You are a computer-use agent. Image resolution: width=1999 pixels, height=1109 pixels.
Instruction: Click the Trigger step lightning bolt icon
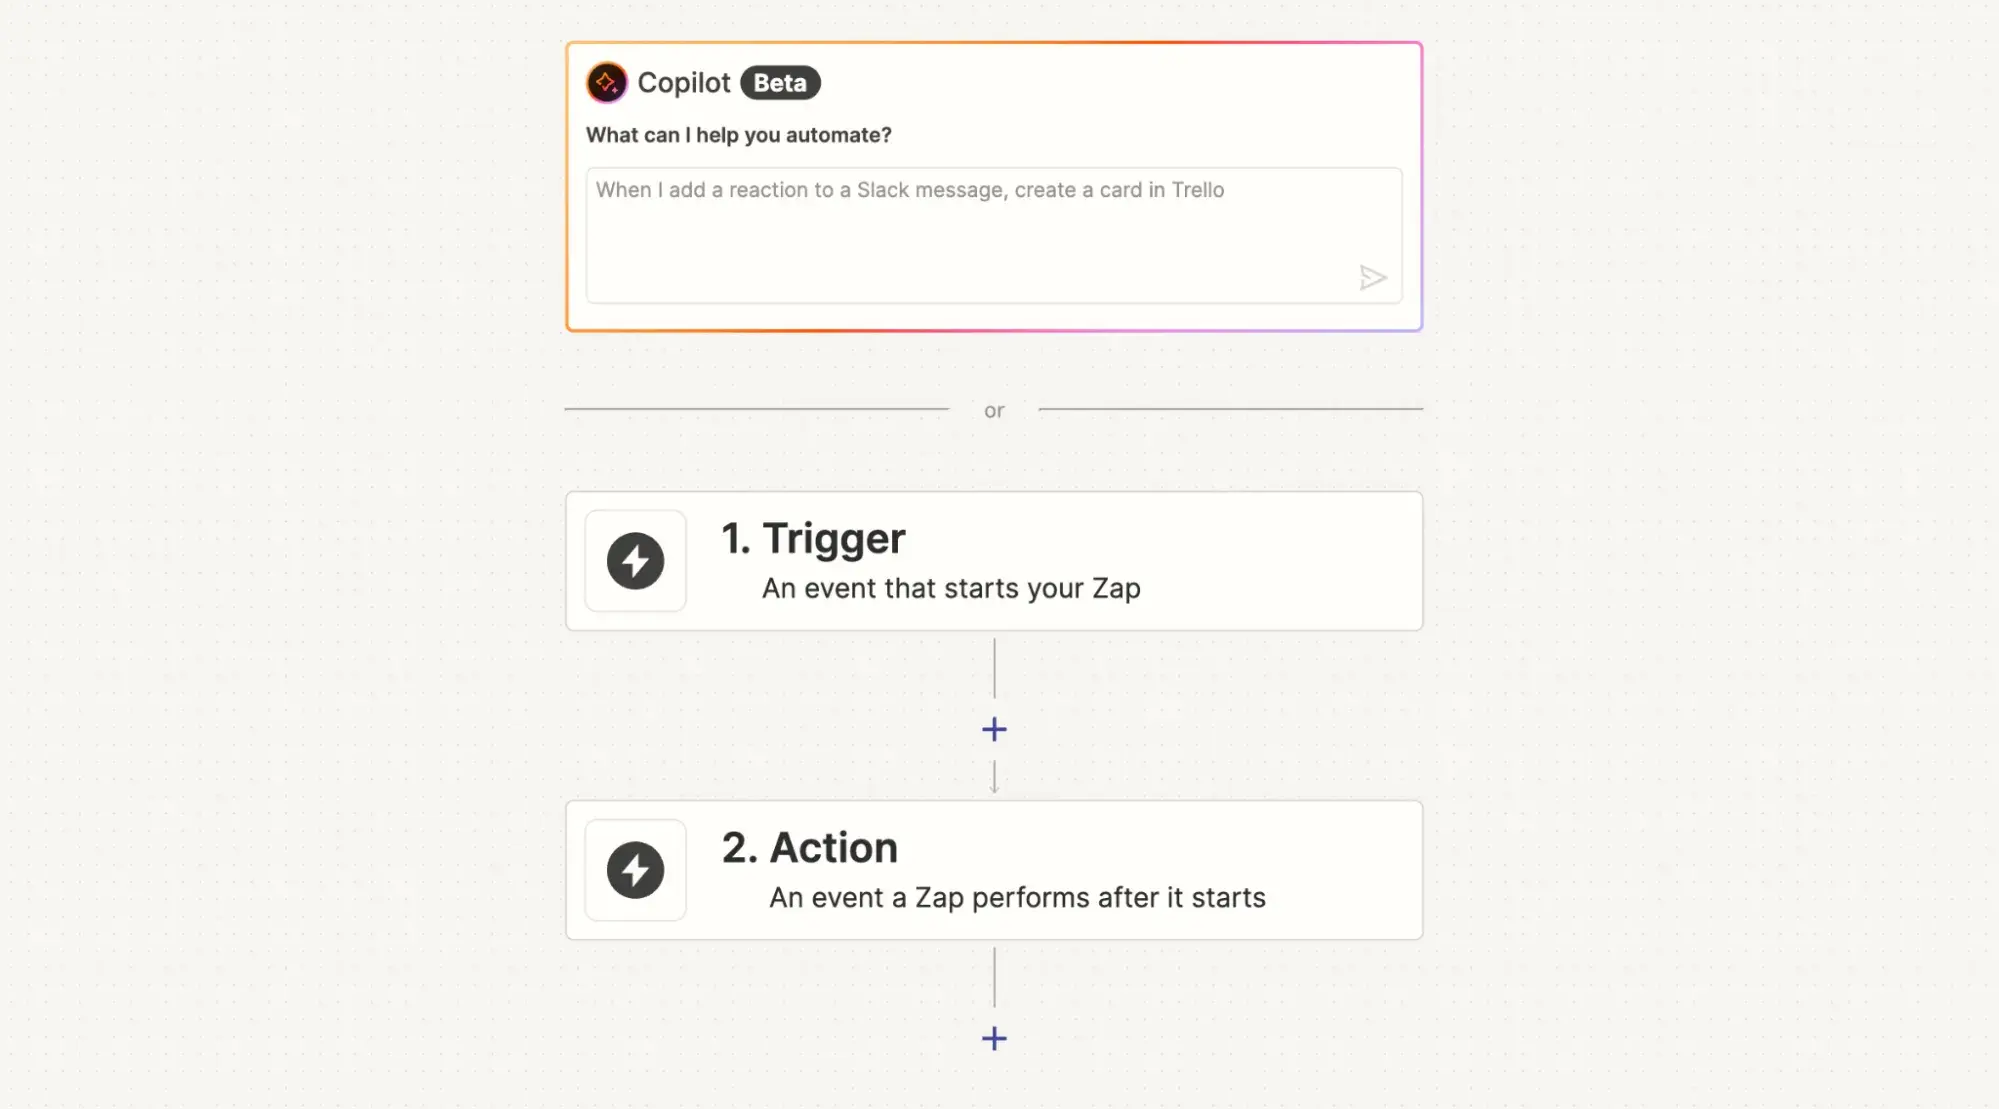pos(635,561)
